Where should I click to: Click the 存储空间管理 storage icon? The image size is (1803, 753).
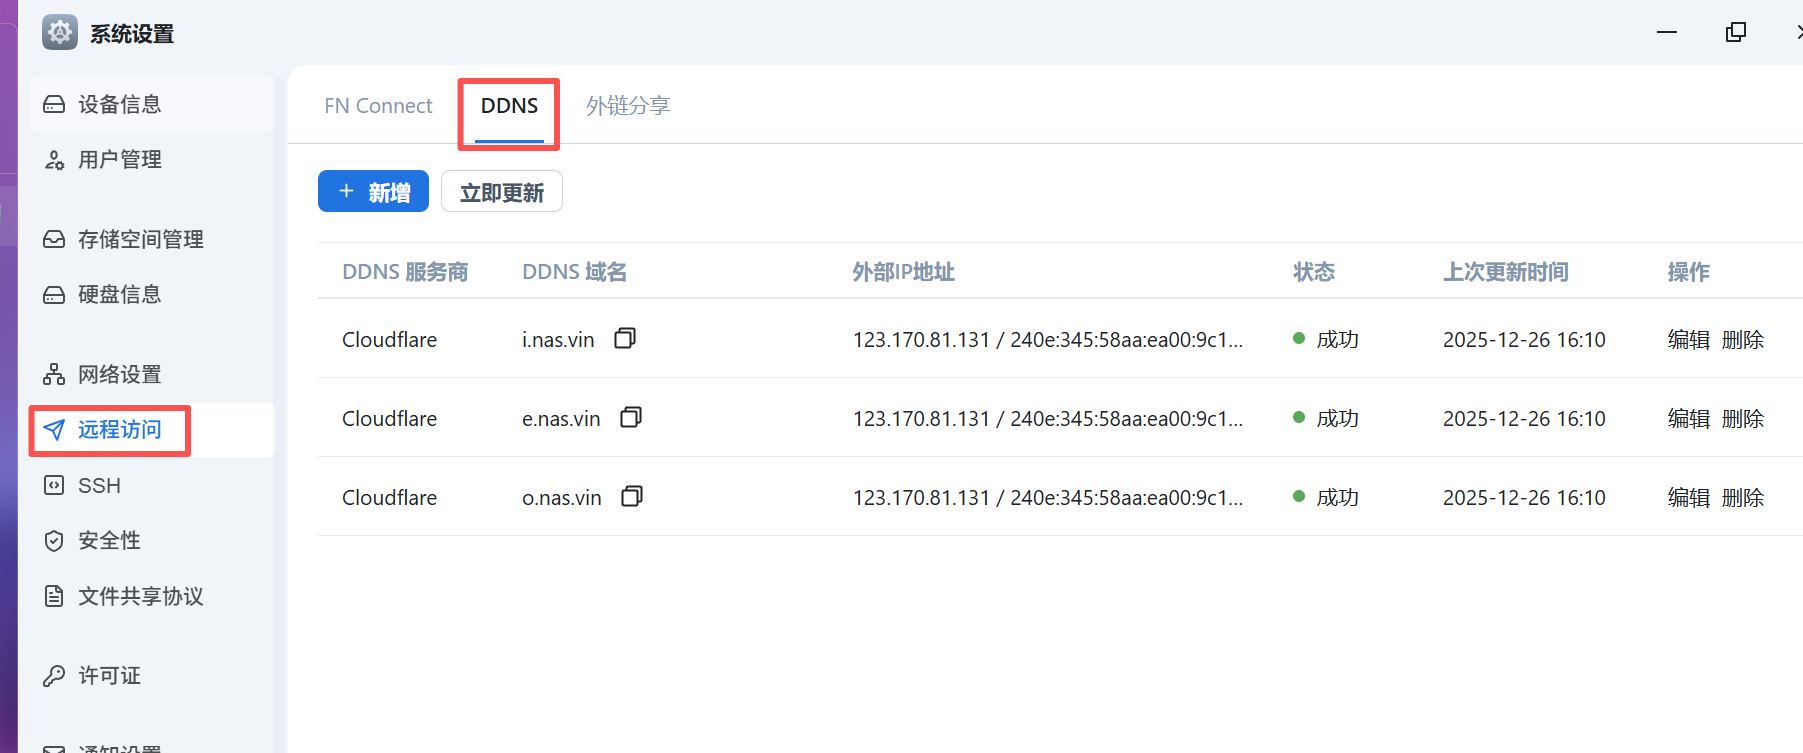tap(54, 240)
